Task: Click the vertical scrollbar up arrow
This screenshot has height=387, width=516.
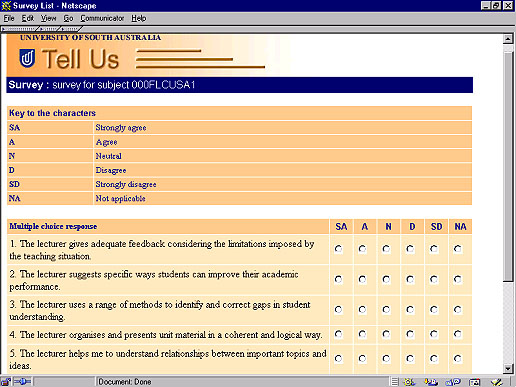Action: (x=508, y=39)
